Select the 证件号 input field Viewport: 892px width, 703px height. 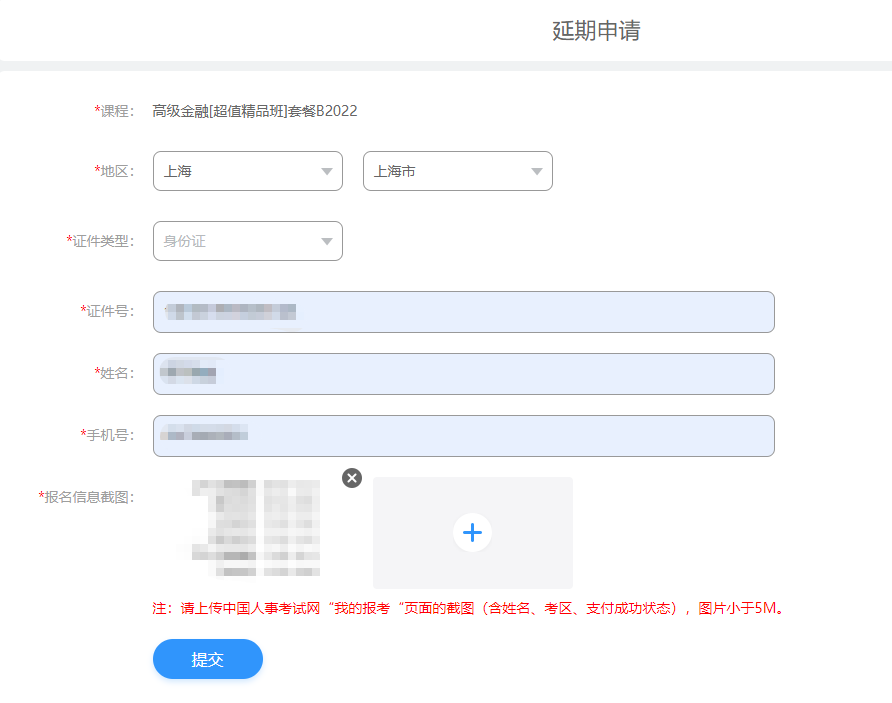click(463, 312)
